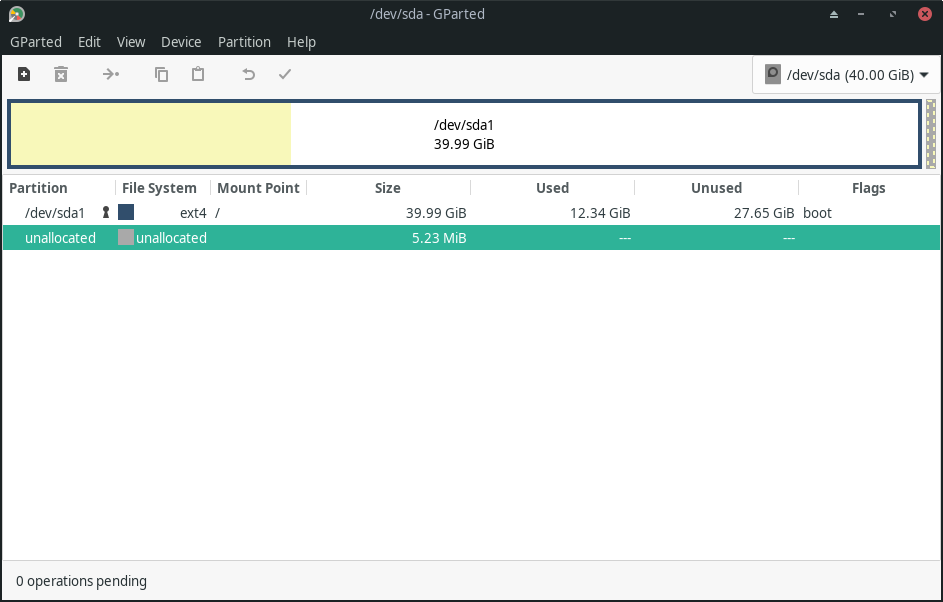Click the Apply all operations checkmark icon
Image resolution: width=943 pixels, height=602 pixels.
tap(285, 74)
